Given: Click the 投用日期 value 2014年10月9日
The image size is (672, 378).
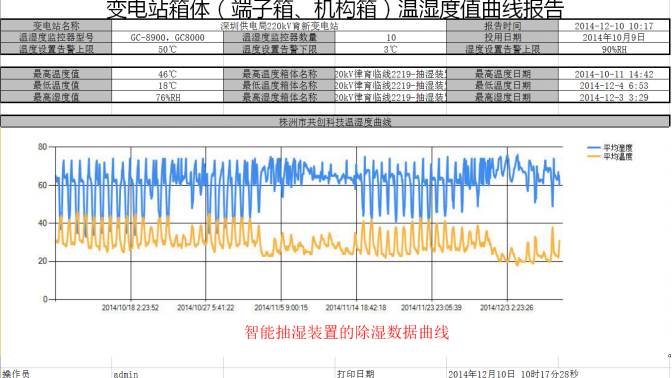Looking at the screenshot, I should pyautogui.click(x=614, y=37).
